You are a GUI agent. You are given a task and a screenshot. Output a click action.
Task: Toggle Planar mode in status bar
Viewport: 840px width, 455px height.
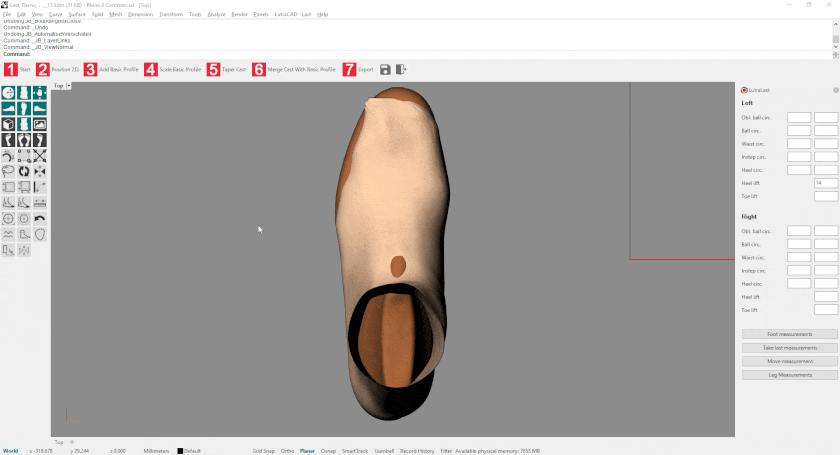click(x=308, y=451)
